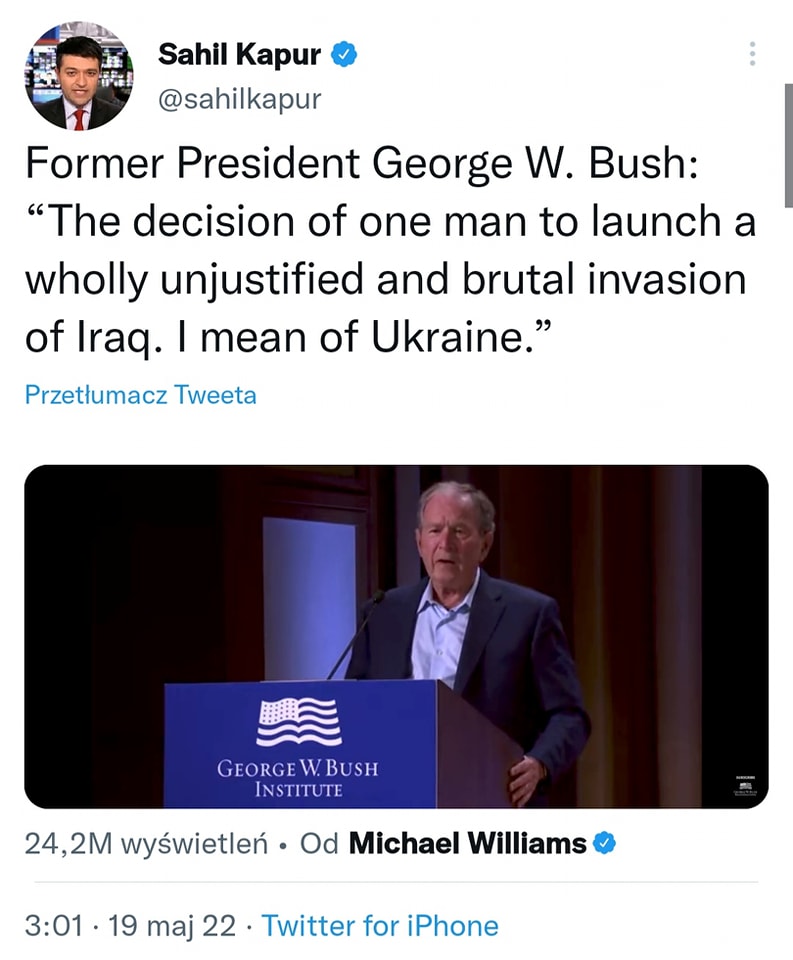Open the three-dot more options menu
This screenshot has width=793, height=960.
point(752,54)
